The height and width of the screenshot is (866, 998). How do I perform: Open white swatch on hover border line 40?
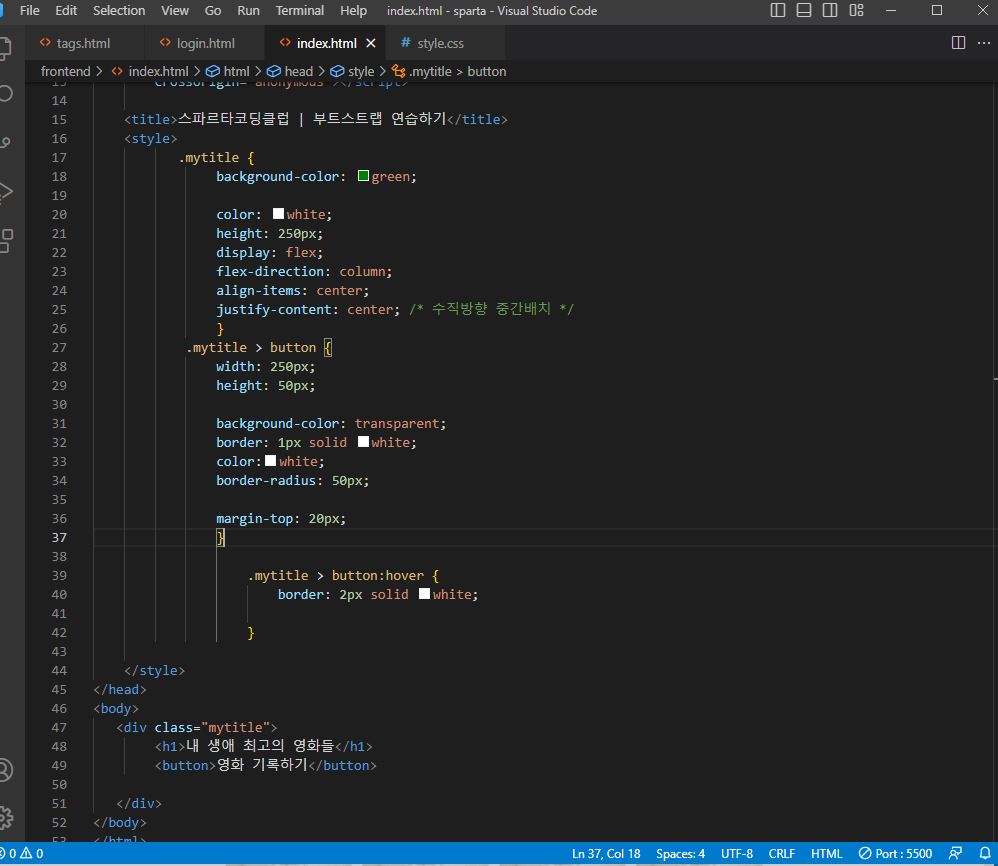425,594
